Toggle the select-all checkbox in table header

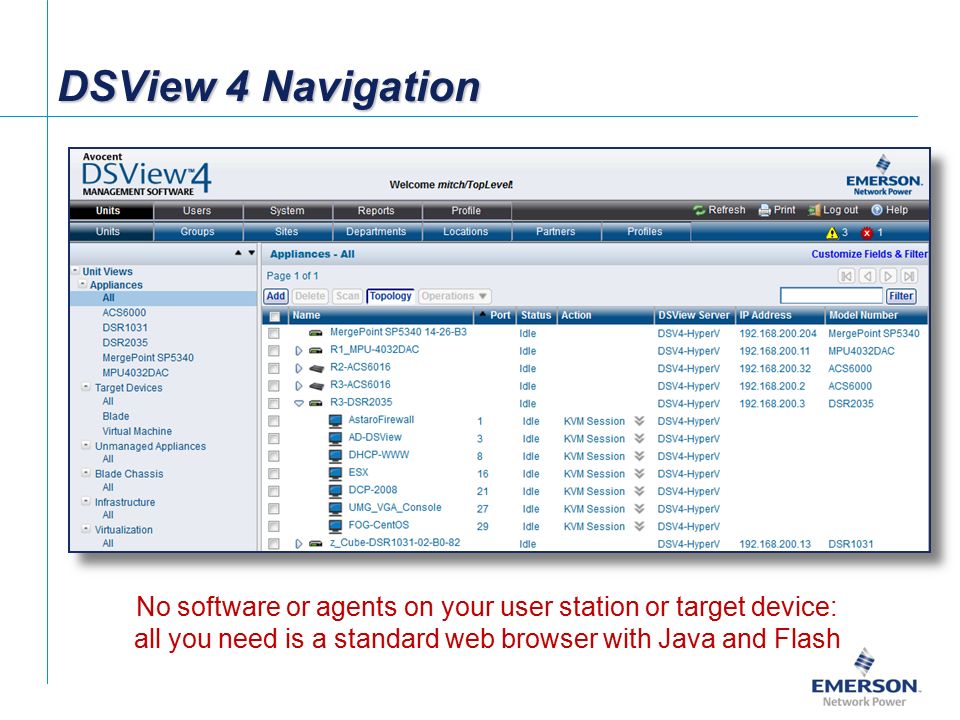pos(274,316)
